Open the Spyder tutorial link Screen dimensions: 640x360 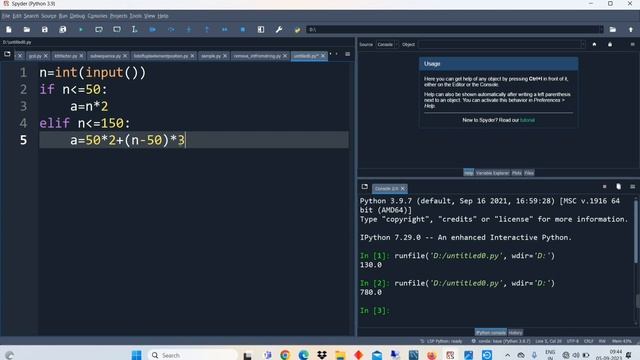(x=527, y=120)
